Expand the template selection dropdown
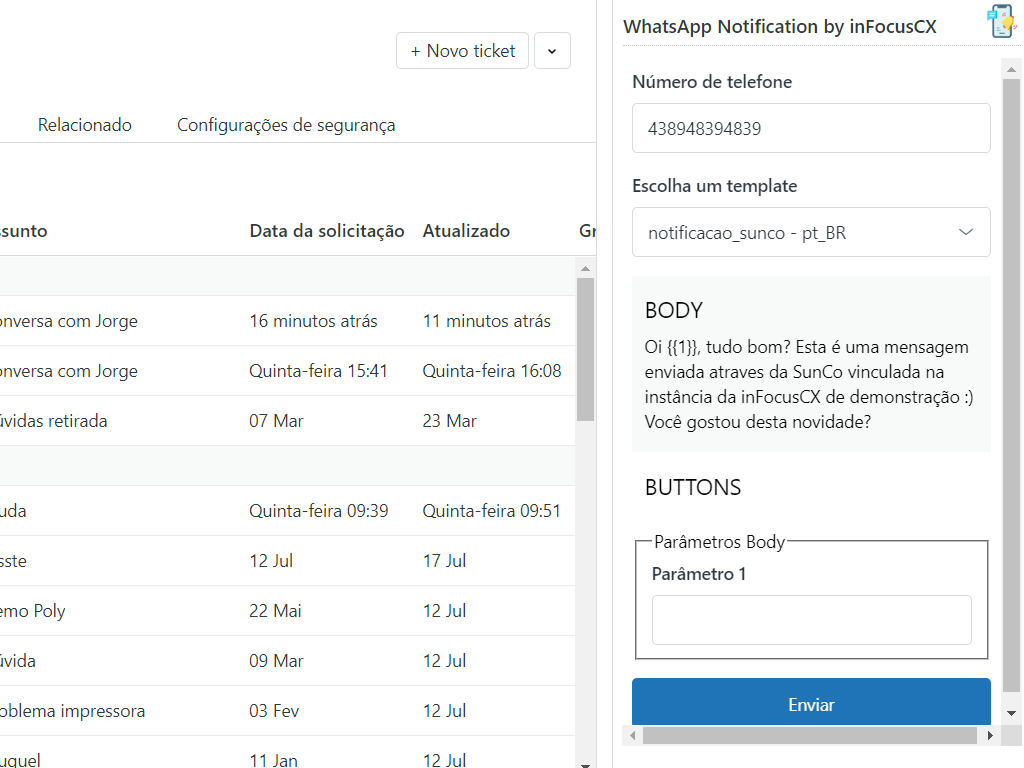The height and width of the screenshot is (768, 1024). pos(811,232)
